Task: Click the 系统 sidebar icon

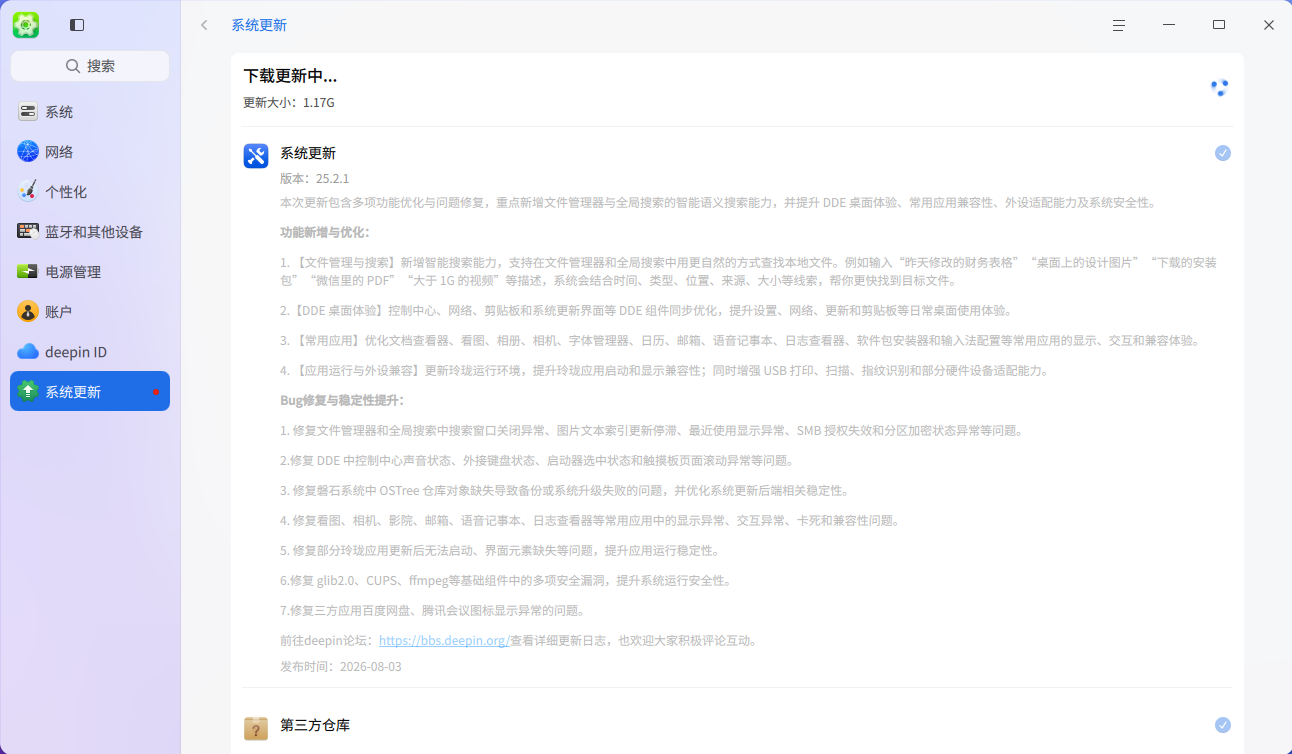Action: 28,112
